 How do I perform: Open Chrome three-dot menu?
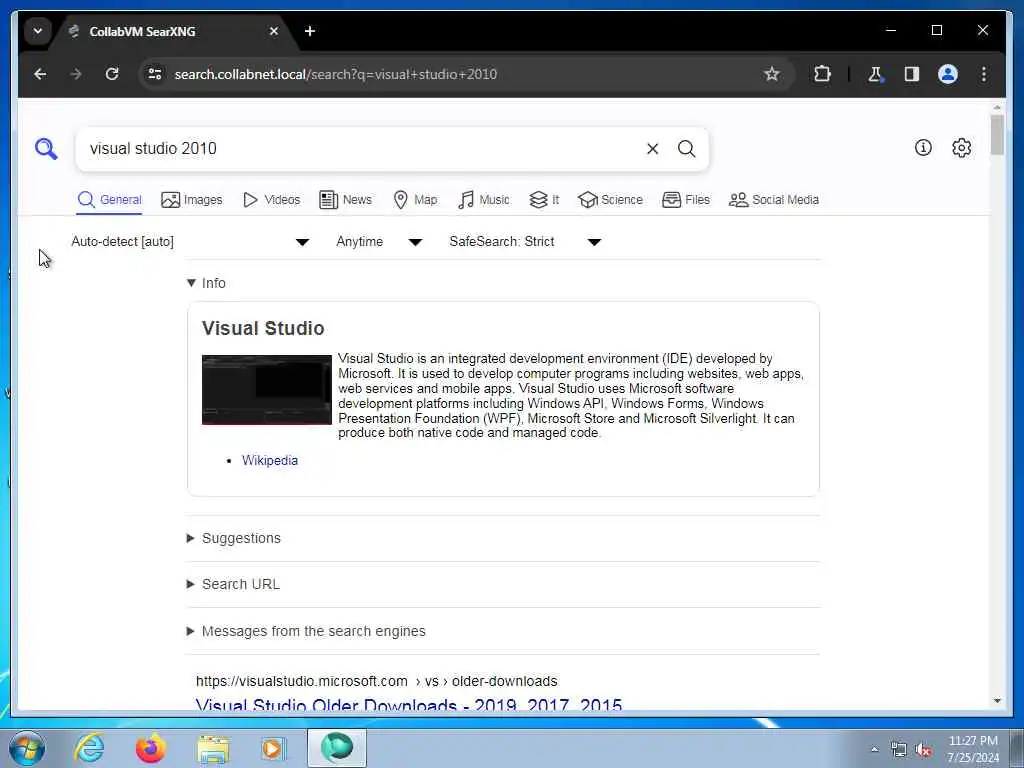(984, 74)
